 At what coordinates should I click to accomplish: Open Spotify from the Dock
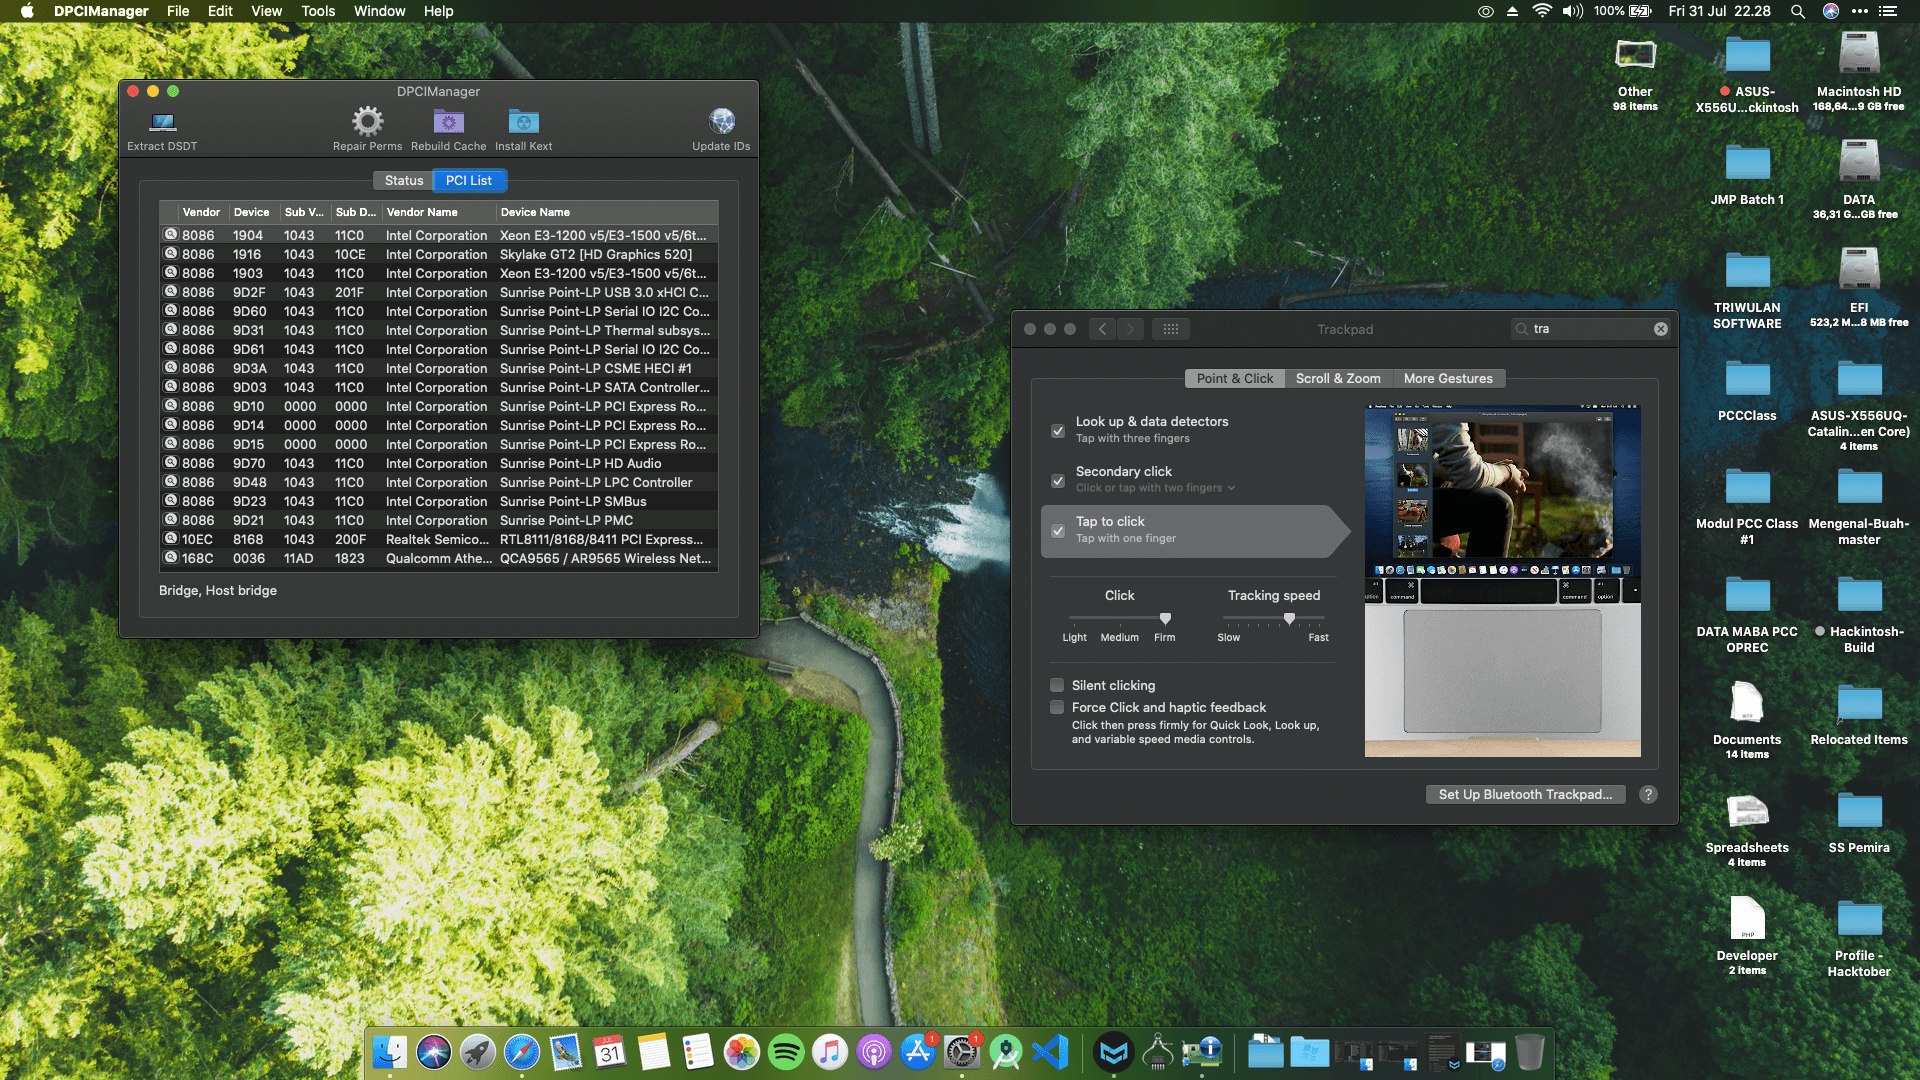[x=786, y=1052]
